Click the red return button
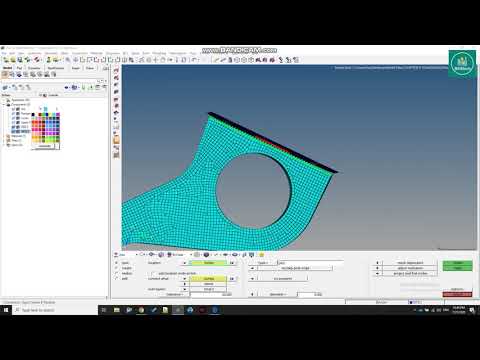This screenshot has width=480, height=360. 457,294
